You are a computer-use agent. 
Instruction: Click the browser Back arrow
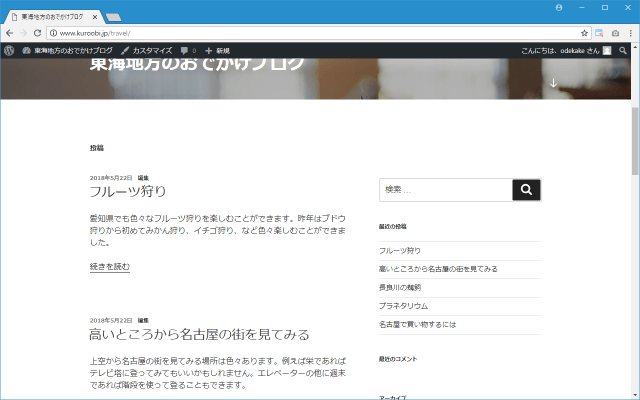click(x=10, y=33)
